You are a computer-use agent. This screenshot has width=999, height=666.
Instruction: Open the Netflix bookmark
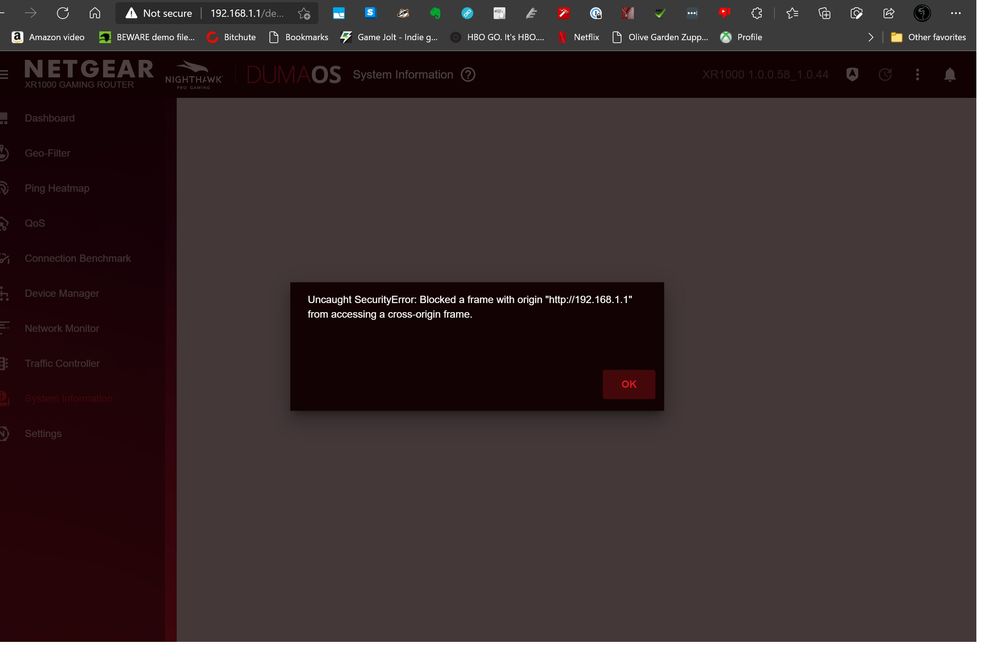tap(579, 37)
